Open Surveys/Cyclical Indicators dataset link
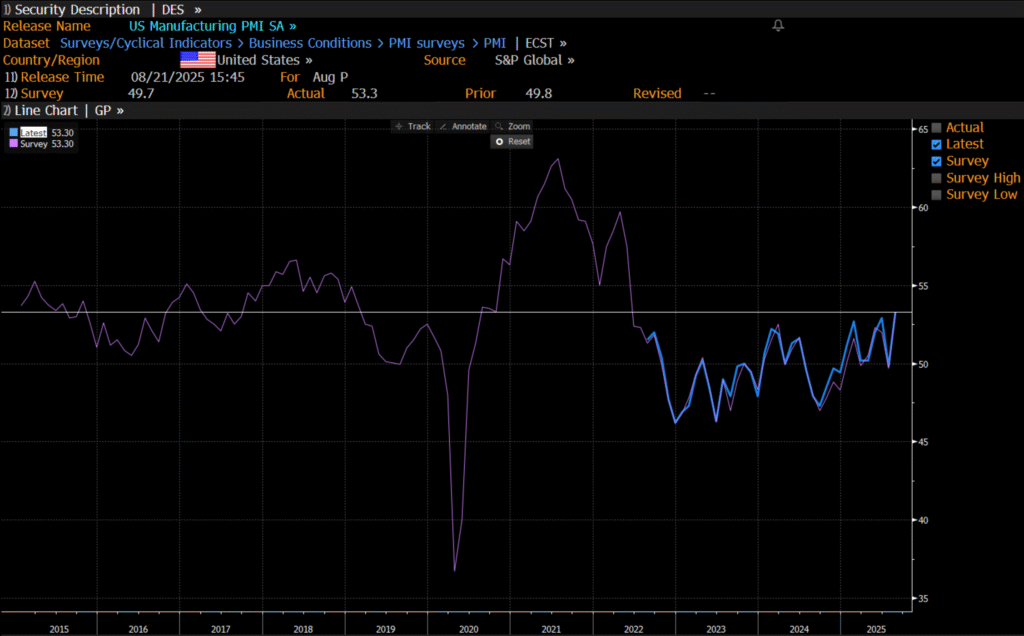The width and height of the screenshot is (1024, 636). pyautogui.click(x=146, y=43)
